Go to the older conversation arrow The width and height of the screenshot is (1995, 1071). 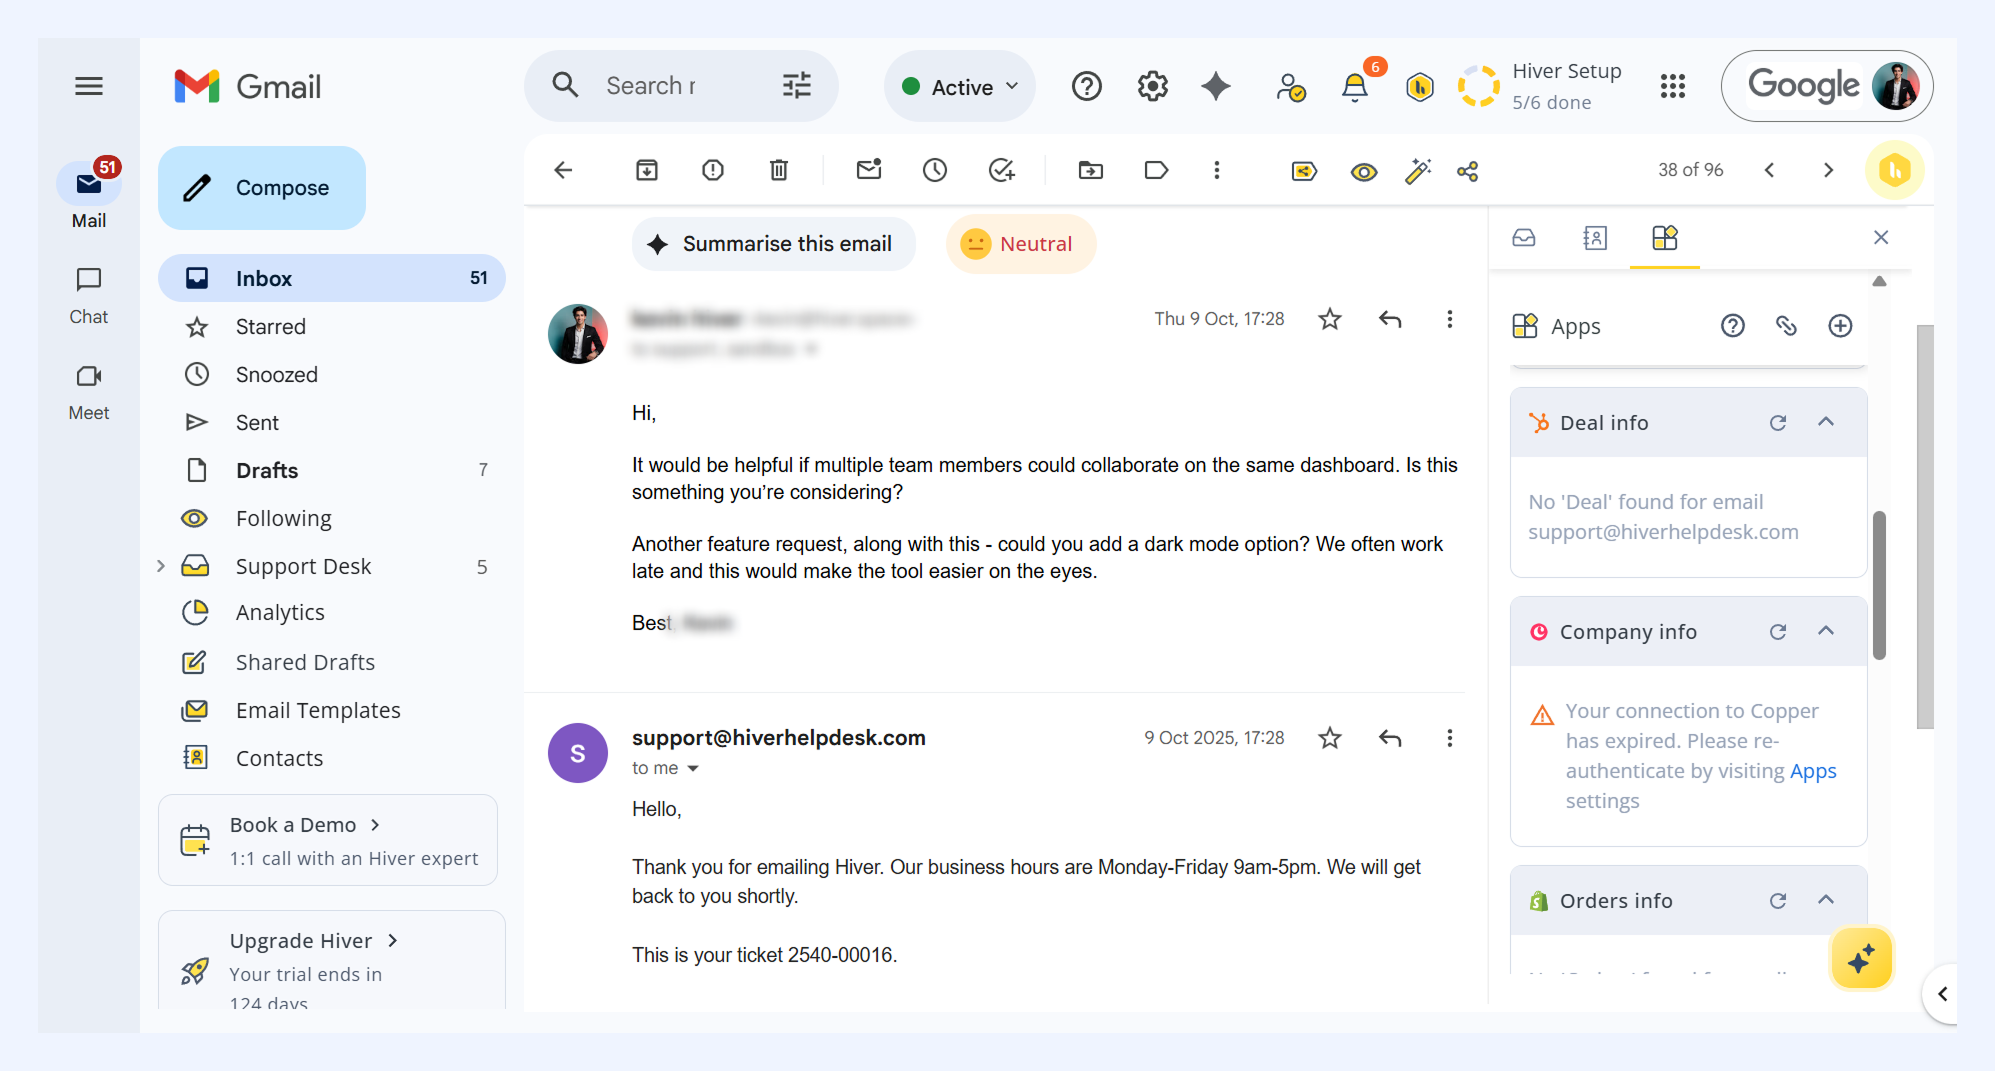pyautogui.click(x=1828, y=170)
